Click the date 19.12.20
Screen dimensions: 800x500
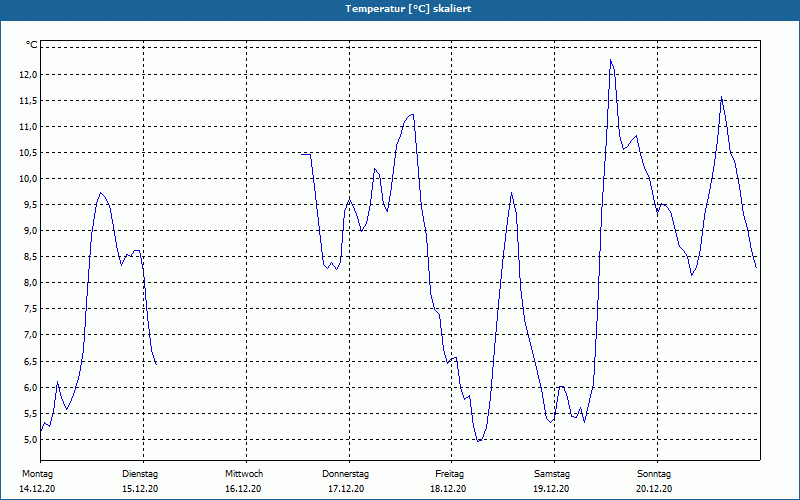pos(551,489)
